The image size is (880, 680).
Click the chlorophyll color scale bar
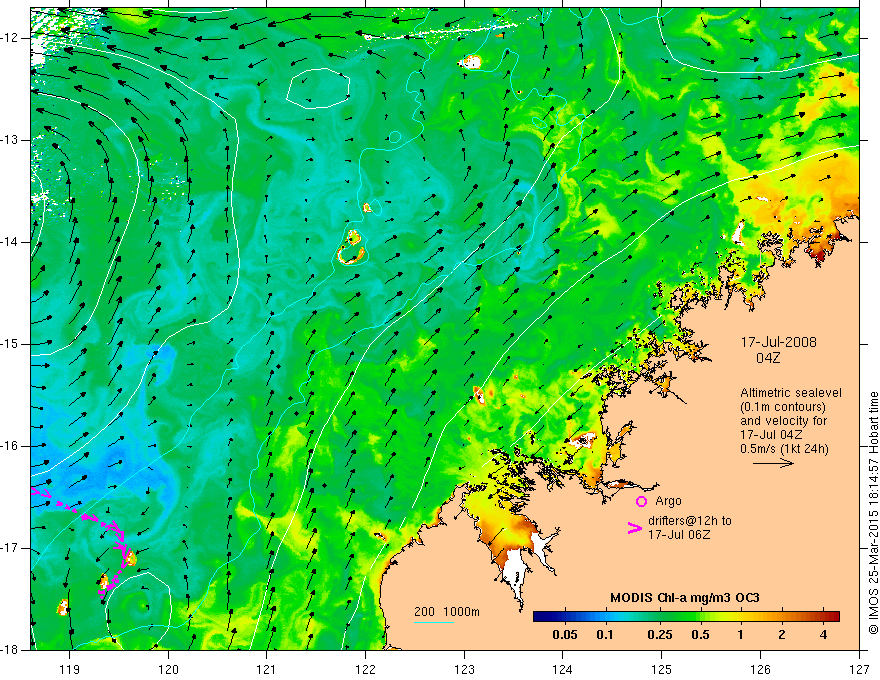coord(686,617)
